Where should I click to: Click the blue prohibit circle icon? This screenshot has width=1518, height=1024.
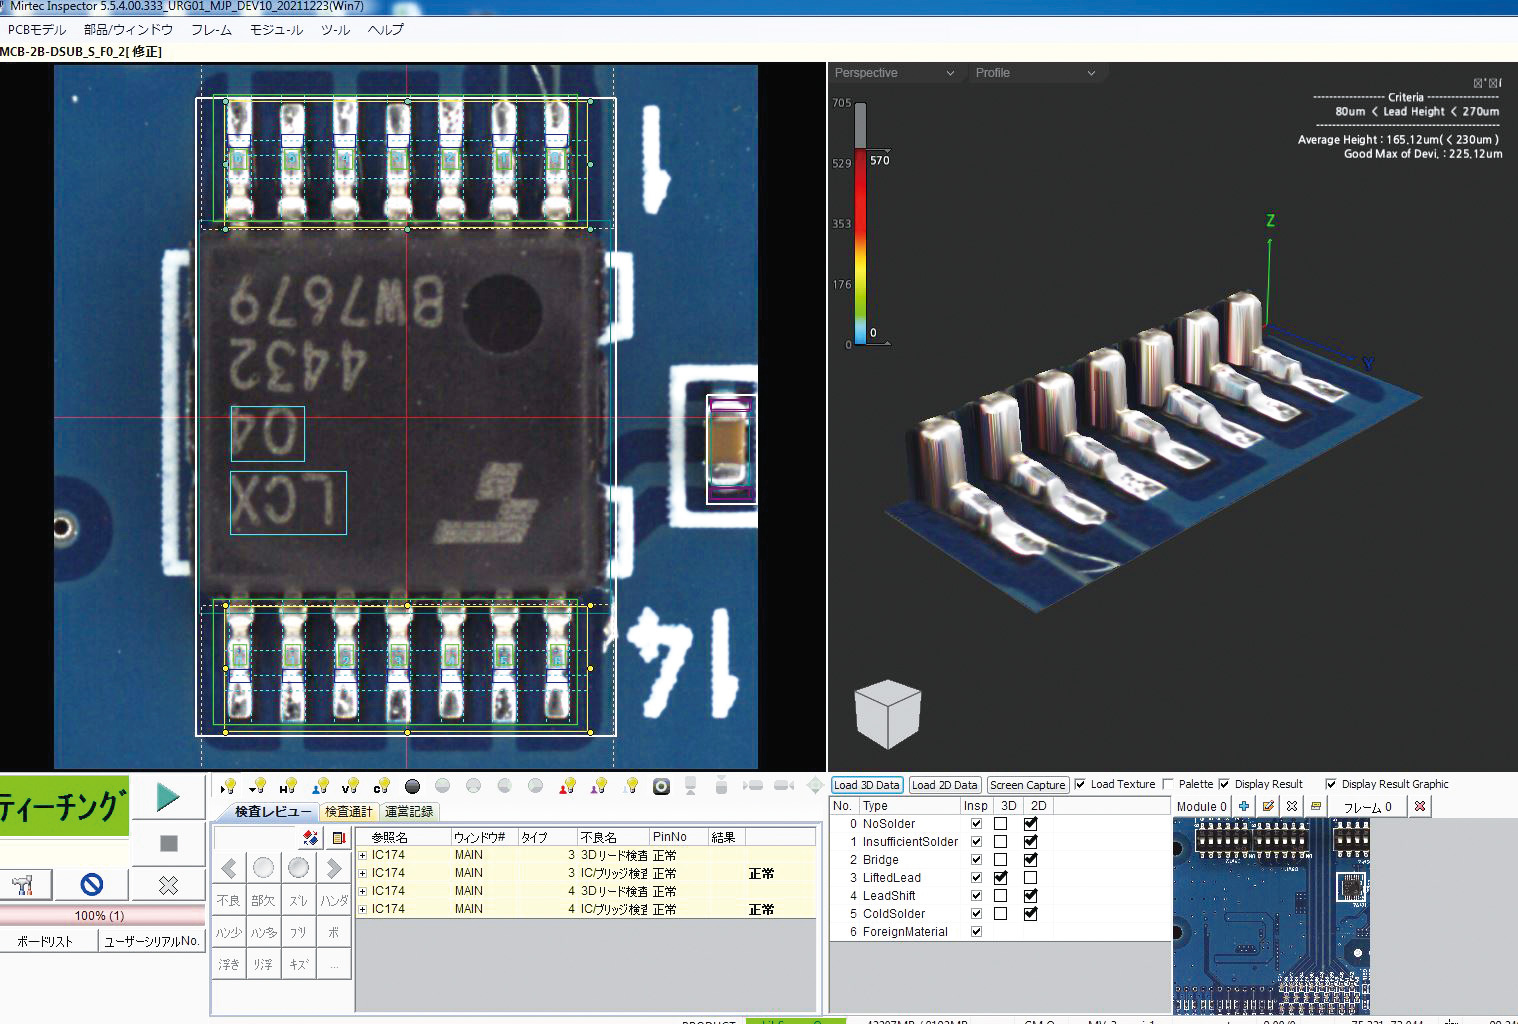click(x=92, y=884)
